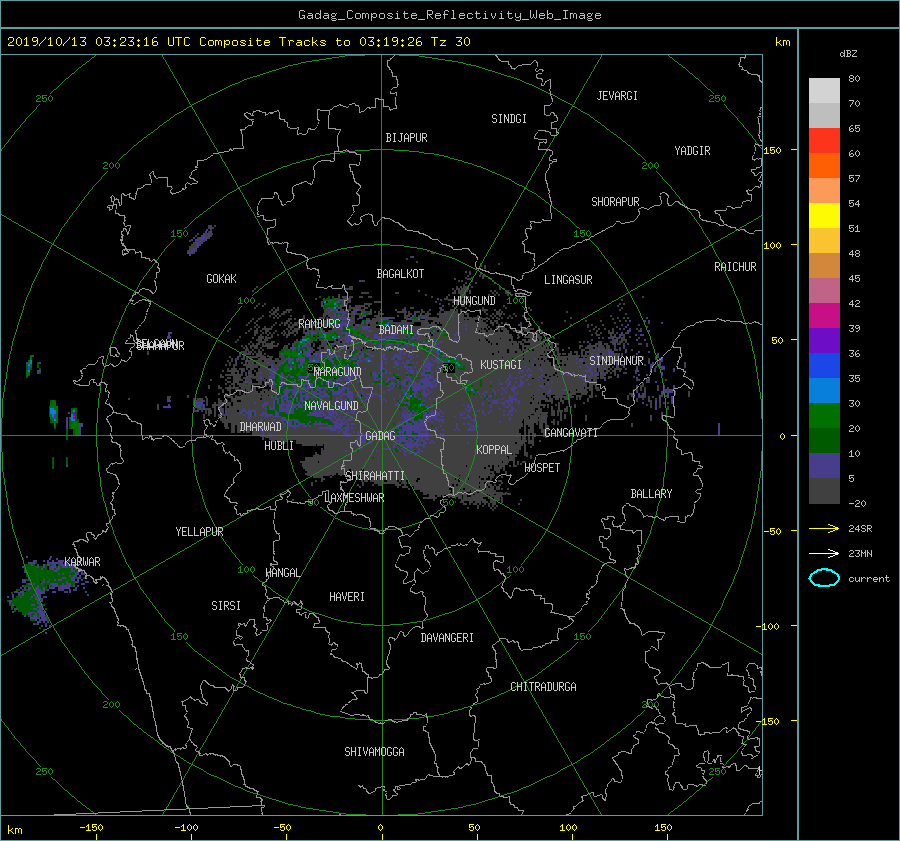Click the BADAMI city label
Screen dimensions: 900x841
pyautogui.click(x=396, y=330)
